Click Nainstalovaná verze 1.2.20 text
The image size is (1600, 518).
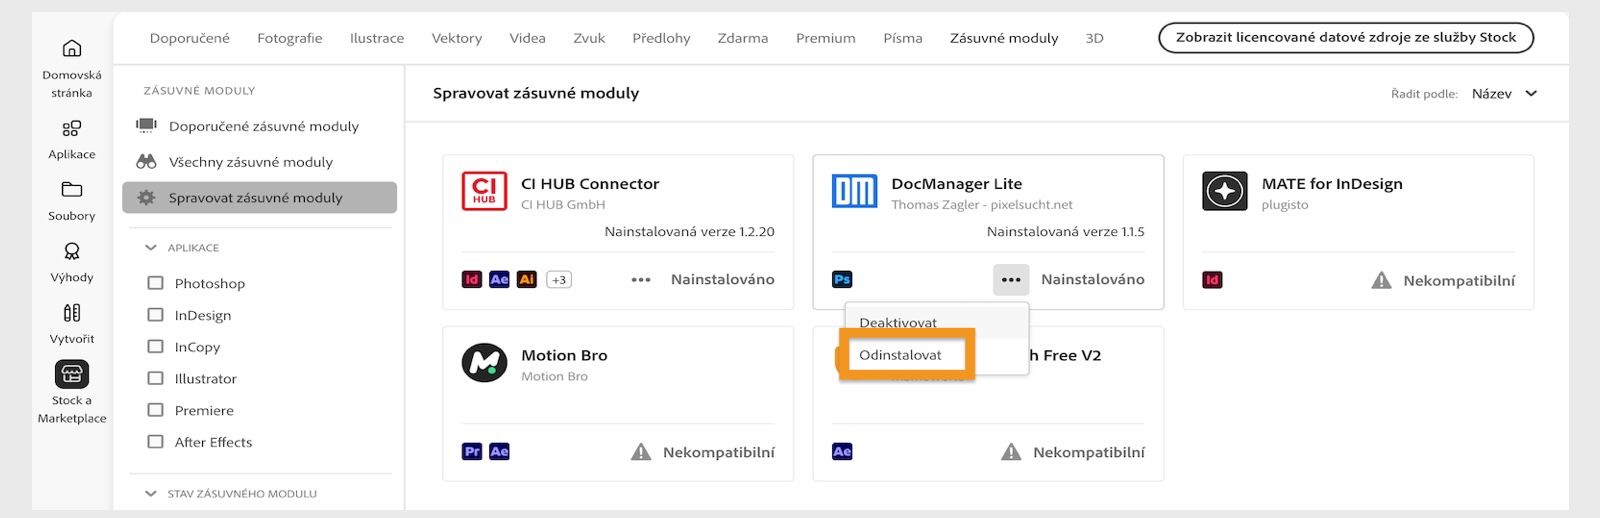pyautogui.click(x=690, y=232)
